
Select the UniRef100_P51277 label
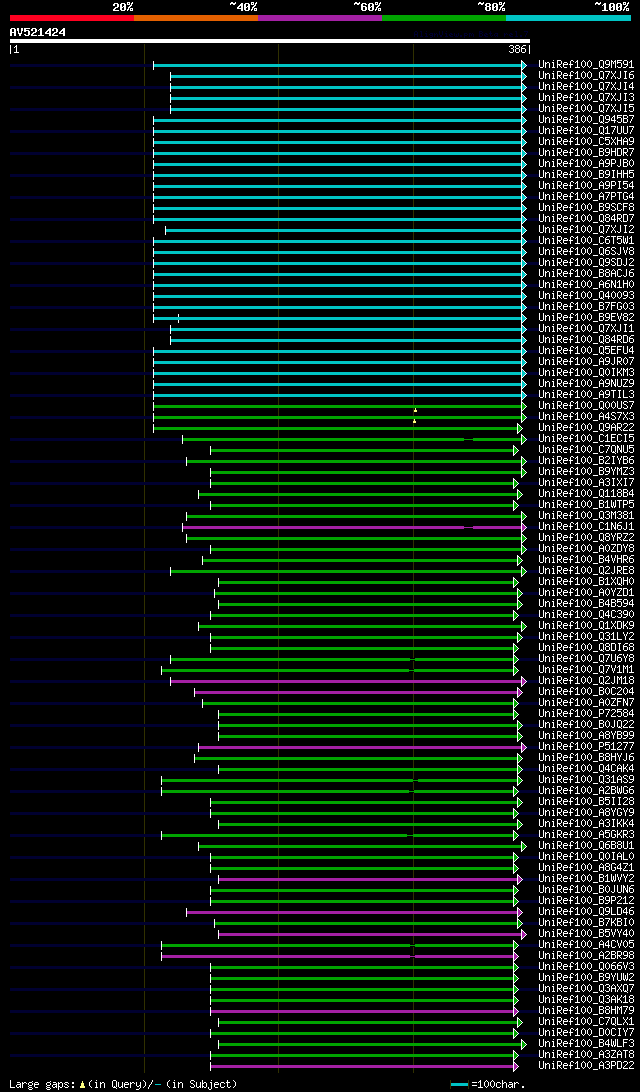point(586,747)
